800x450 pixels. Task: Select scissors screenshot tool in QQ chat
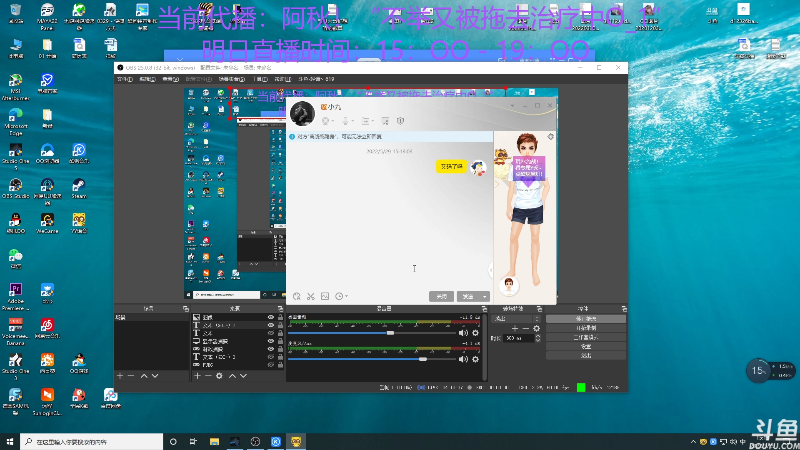[311, 296]
